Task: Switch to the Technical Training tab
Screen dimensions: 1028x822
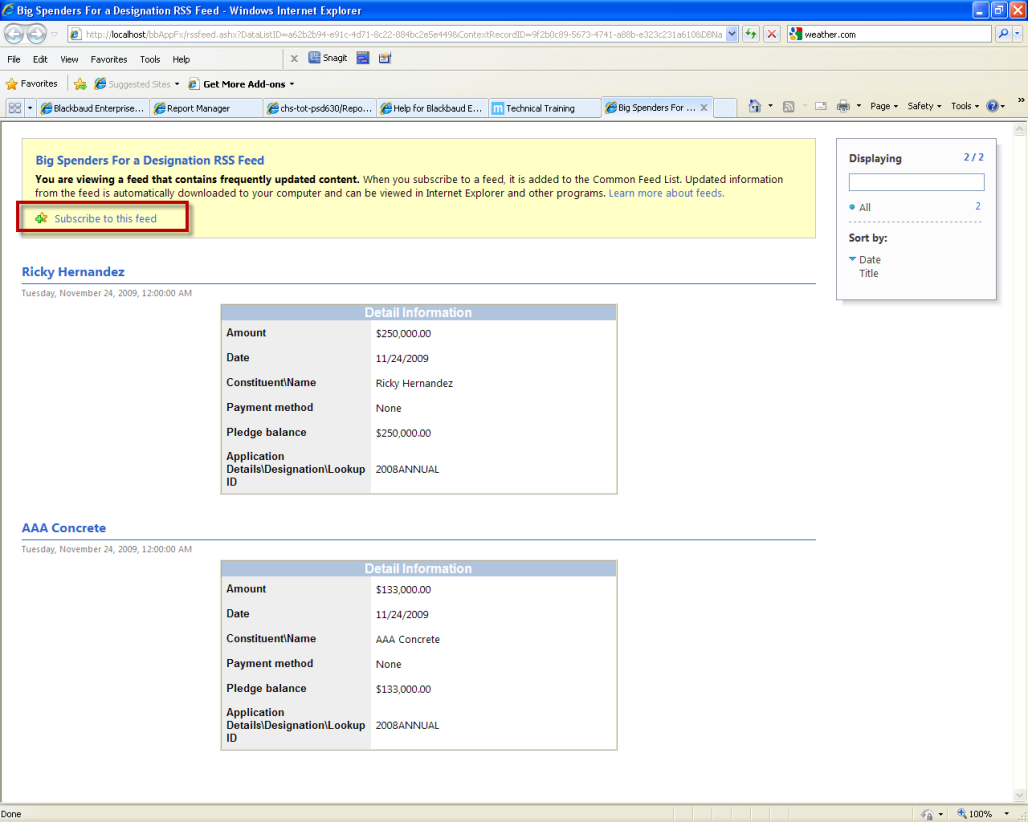Action: pos(540,108)
